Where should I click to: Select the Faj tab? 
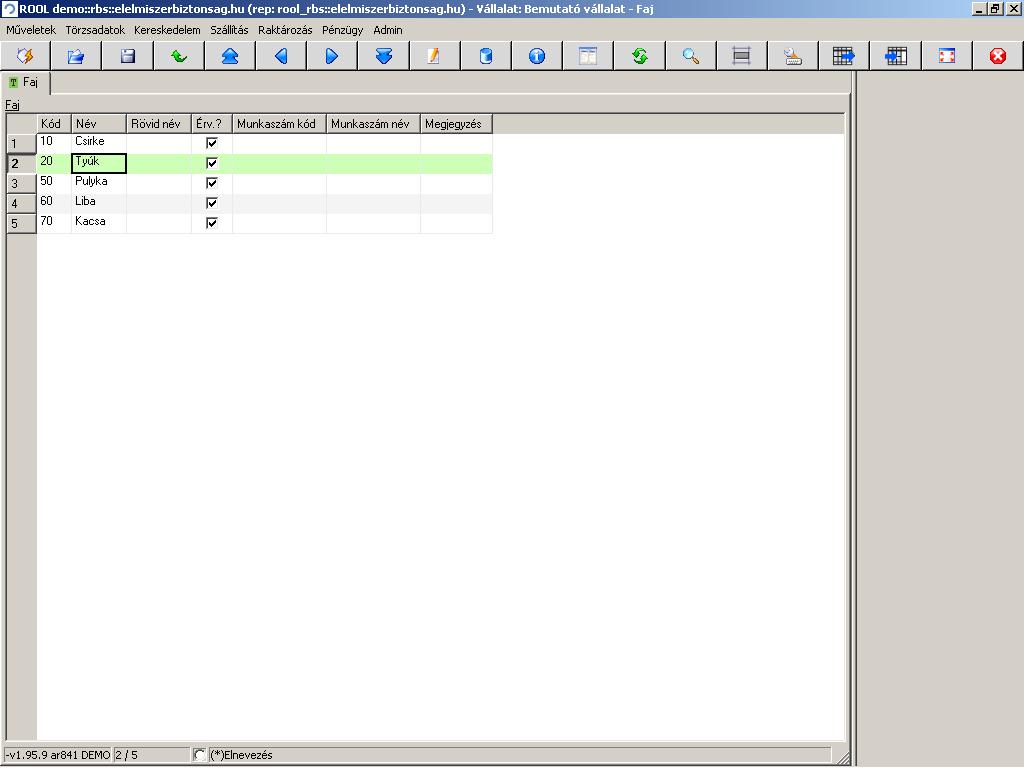coord(25,83)
